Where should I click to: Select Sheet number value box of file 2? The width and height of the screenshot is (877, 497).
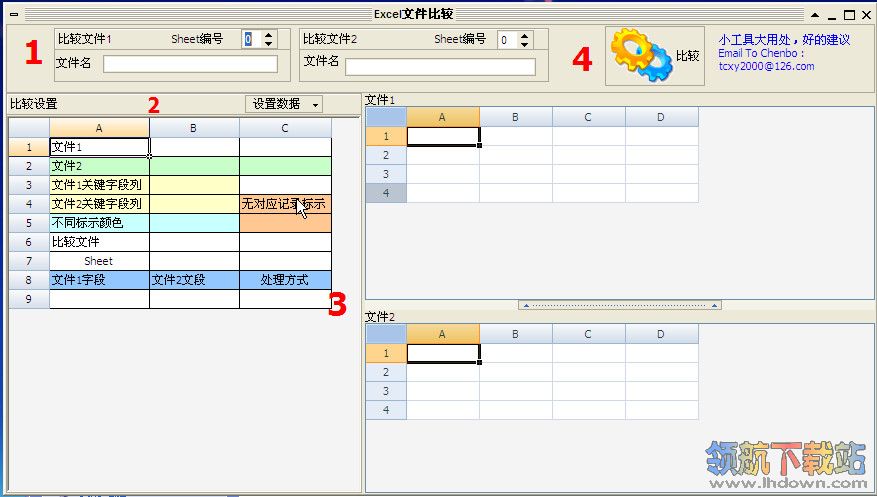(507, 40)
